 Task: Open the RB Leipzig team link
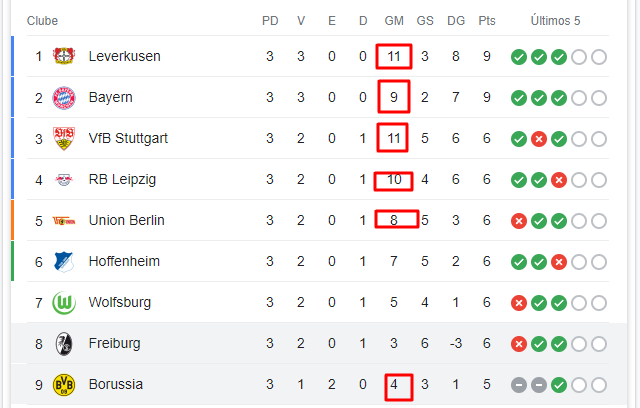click(x=122, y=180)
